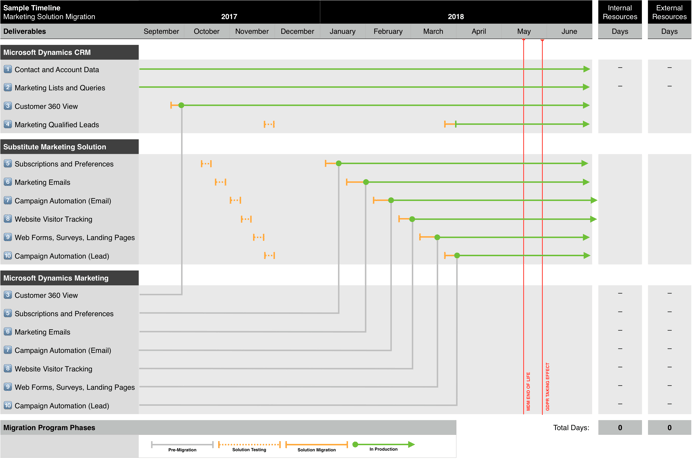
Task: Select the number 9 icon under Substitute Marketing Solution
Action: point(8,237)
